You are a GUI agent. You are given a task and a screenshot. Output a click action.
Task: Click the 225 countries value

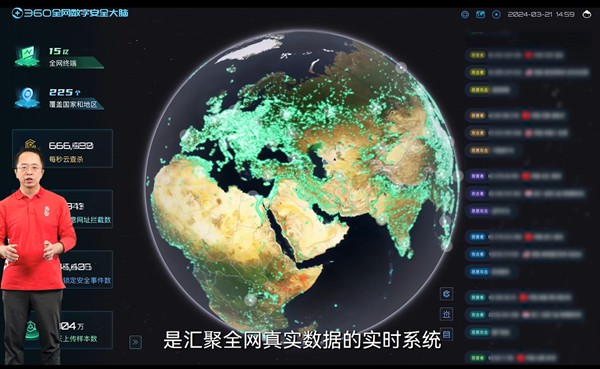(65, 92)
